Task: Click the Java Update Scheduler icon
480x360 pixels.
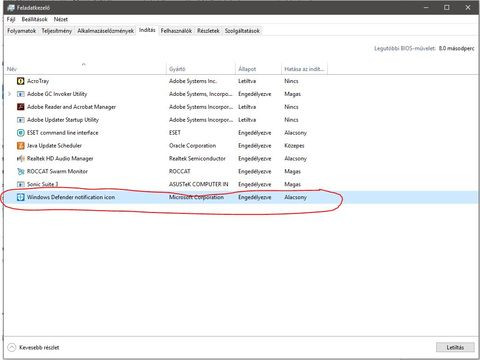Action: point(21,146)
